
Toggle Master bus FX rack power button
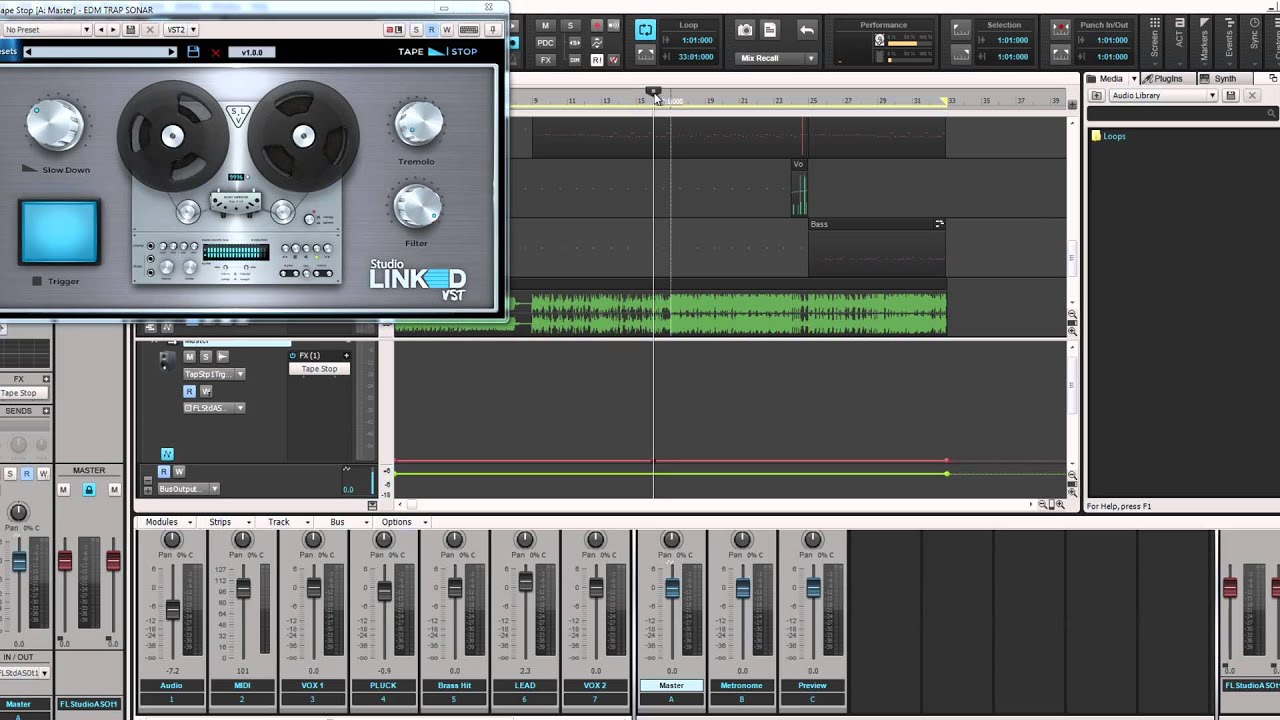(x=292, y=356)
